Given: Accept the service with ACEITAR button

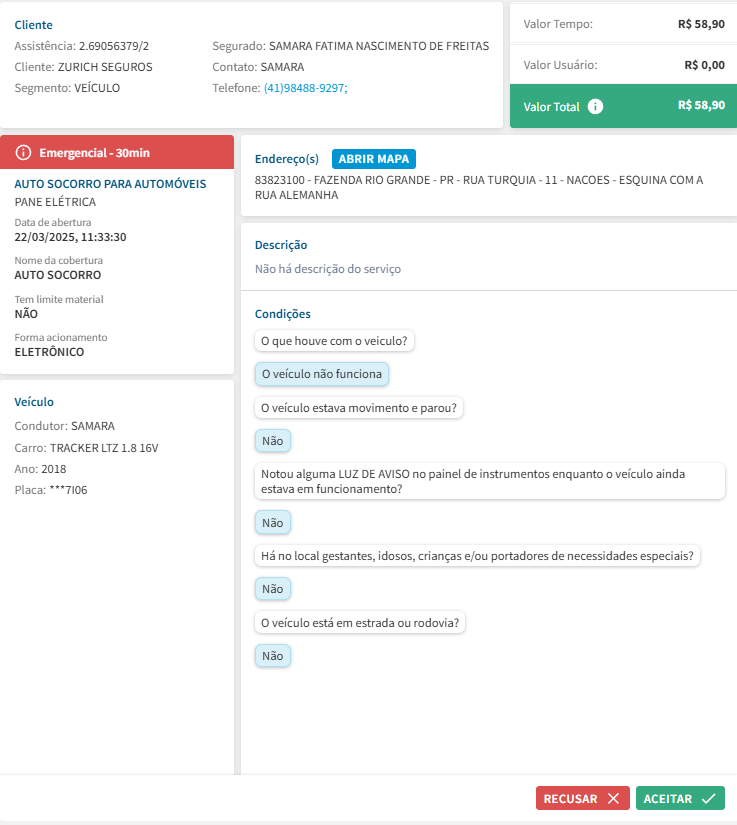Looking at the screenshot, I should [680, 798].
